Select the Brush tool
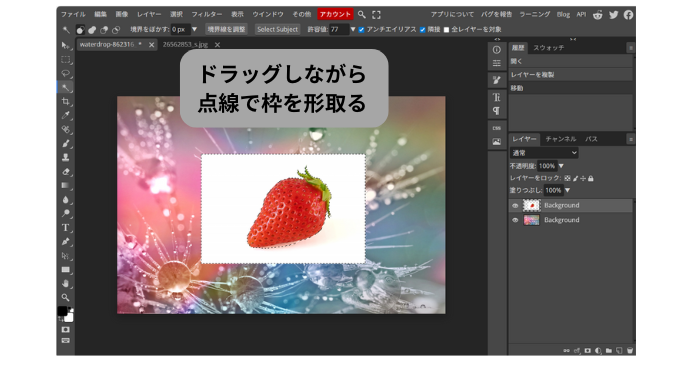 click(65, 144)
